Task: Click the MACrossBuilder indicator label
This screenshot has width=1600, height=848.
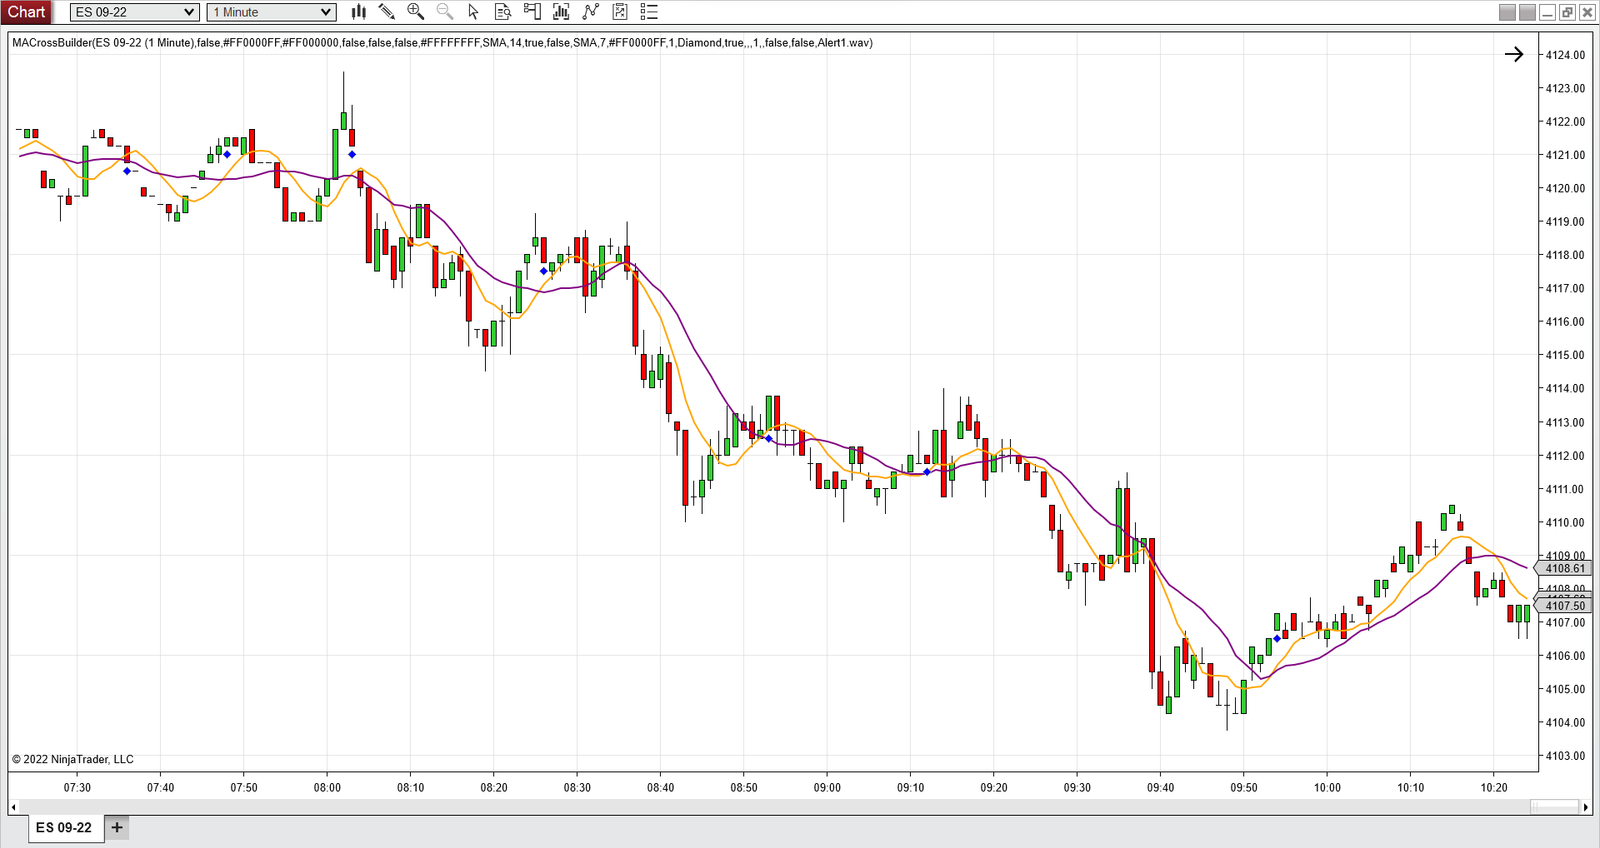Action: tap(441, 43)
